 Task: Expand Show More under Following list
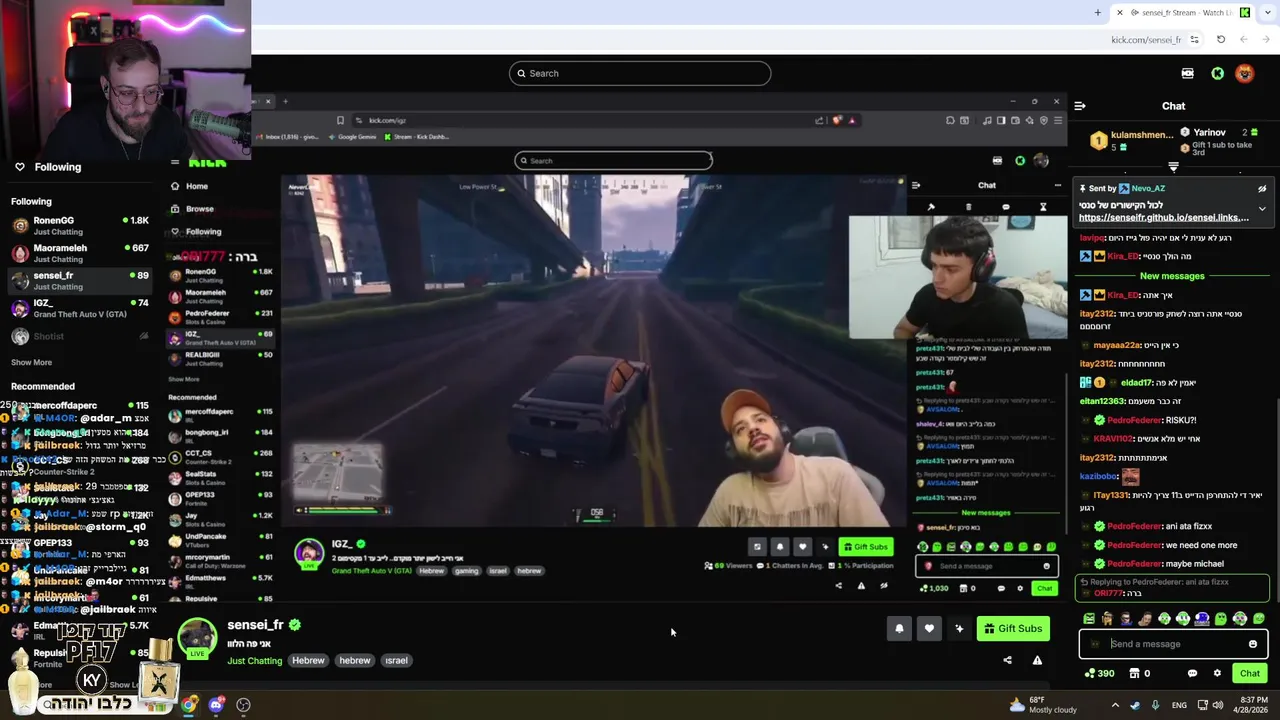coord(31,362)
